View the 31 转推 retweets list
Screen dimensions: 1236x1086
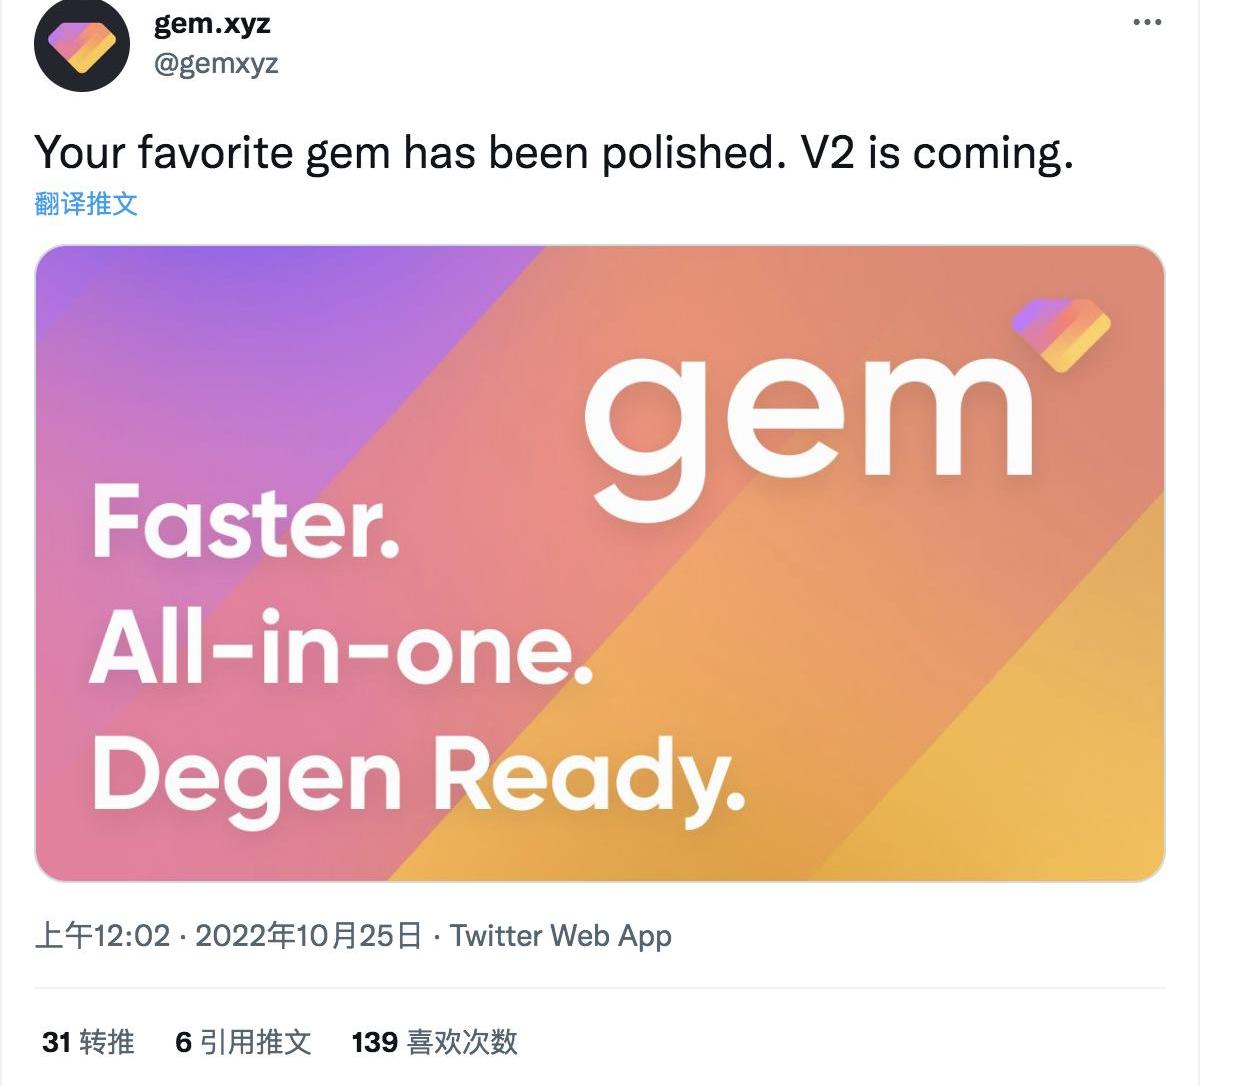(x=88, y=1042)
